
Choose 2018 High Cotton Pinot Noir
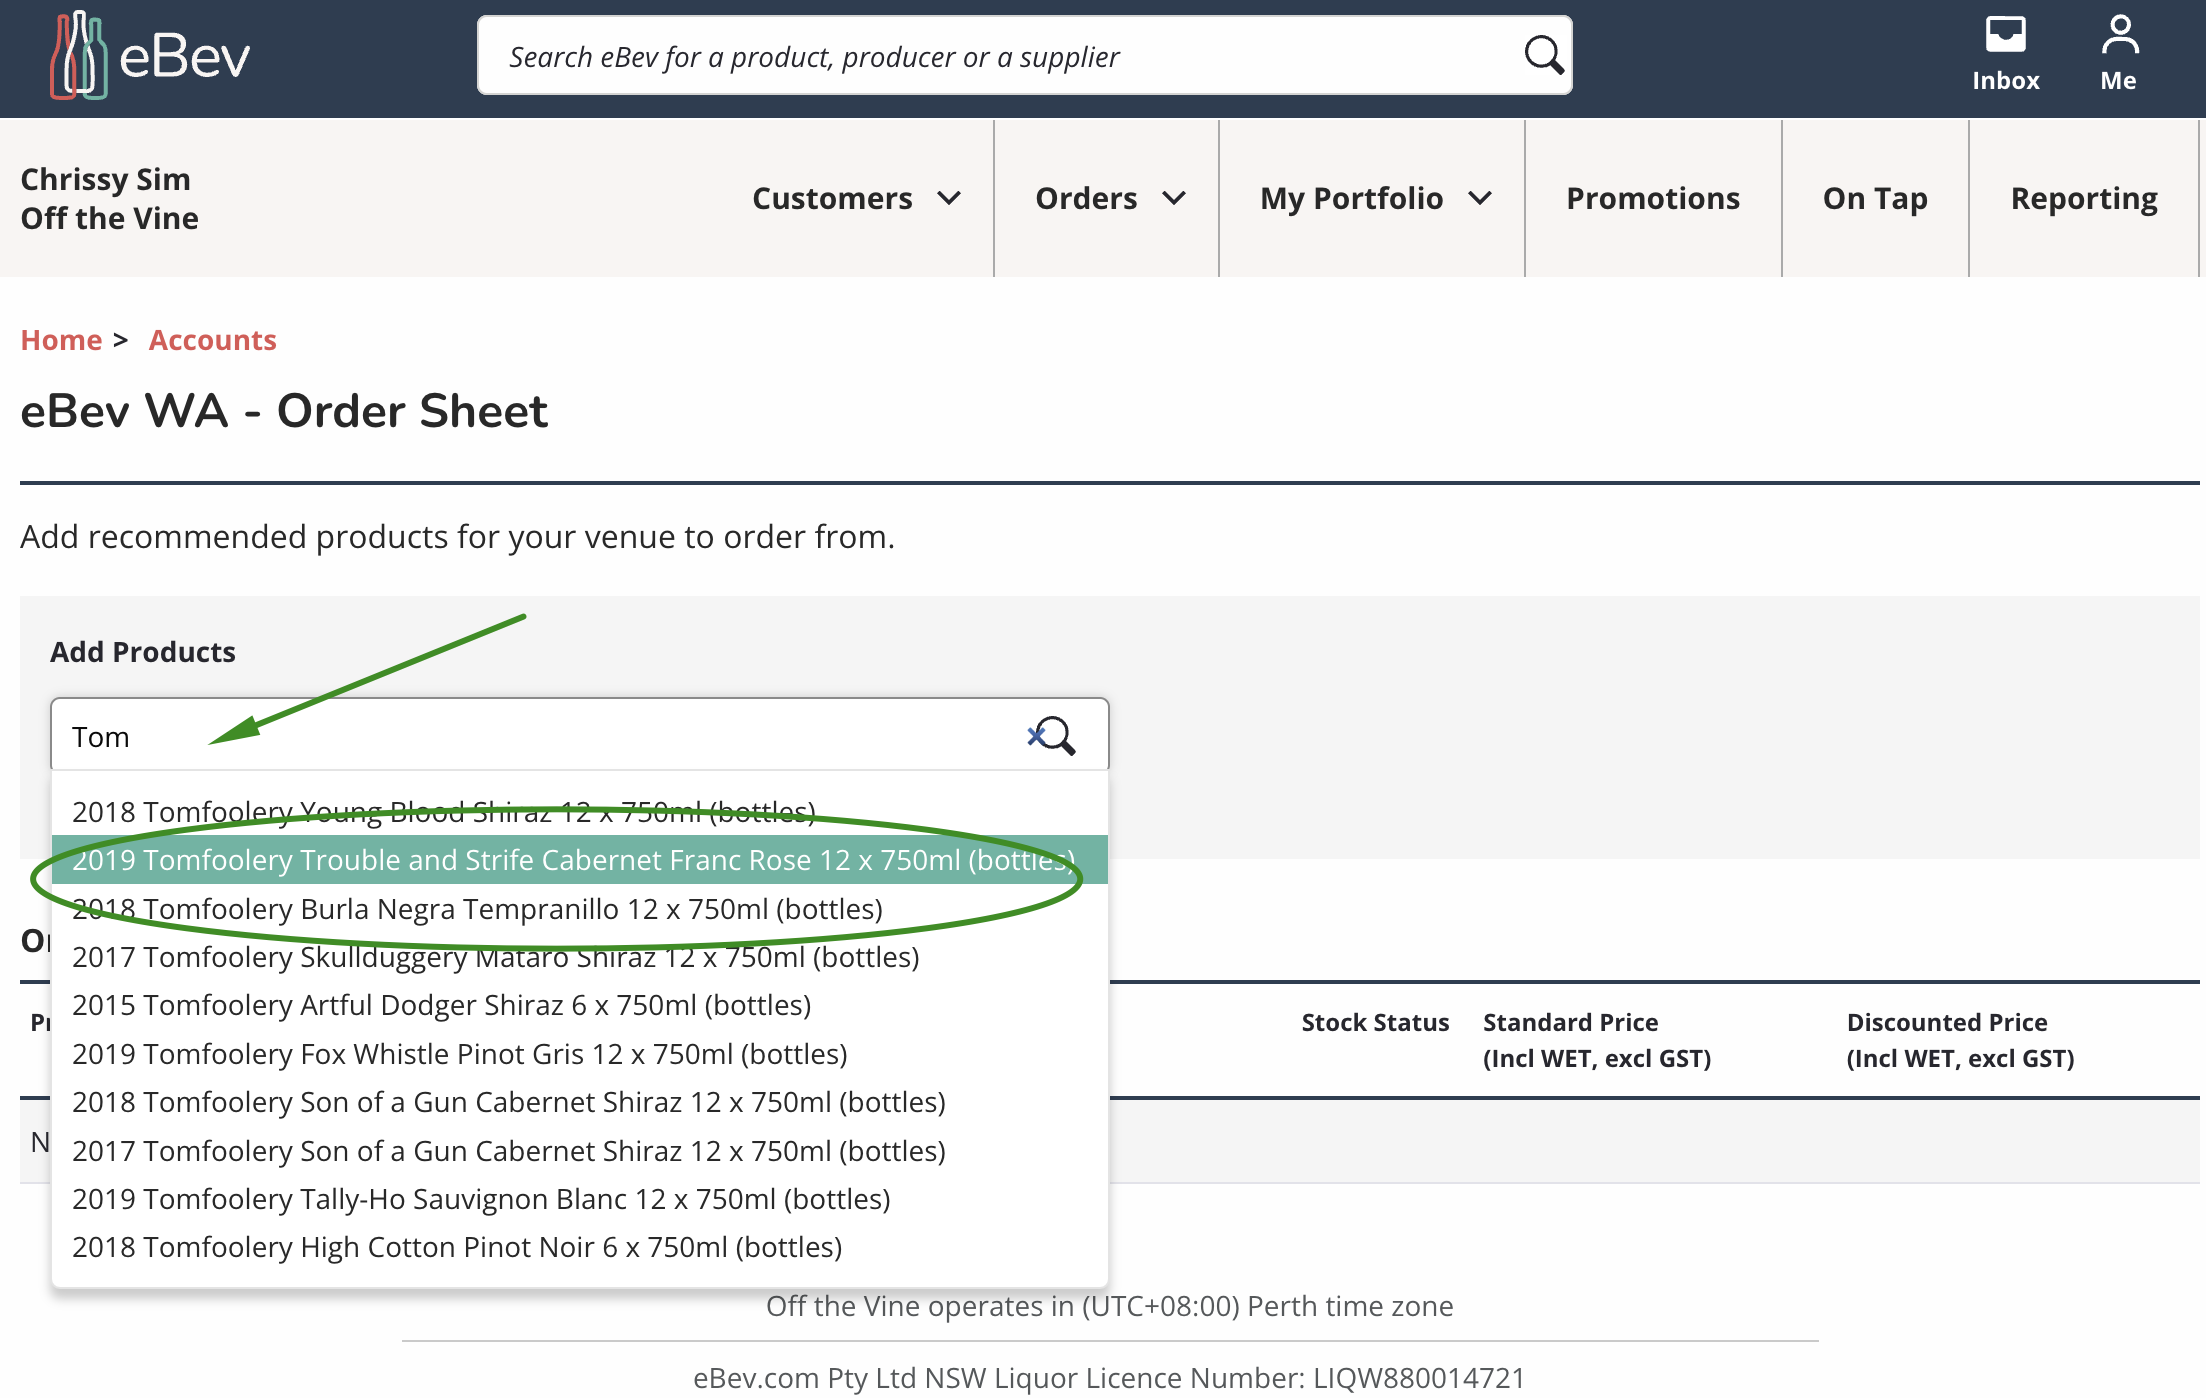457,1247
